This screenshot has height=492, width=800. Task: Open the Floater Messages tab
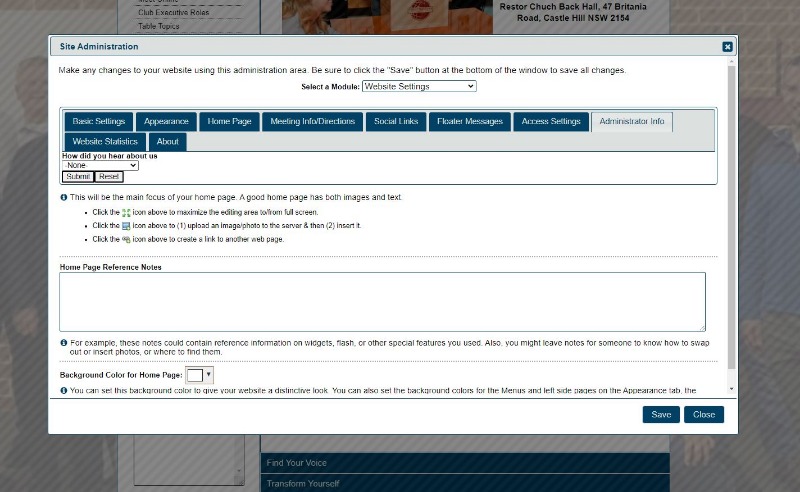(470, 121)
